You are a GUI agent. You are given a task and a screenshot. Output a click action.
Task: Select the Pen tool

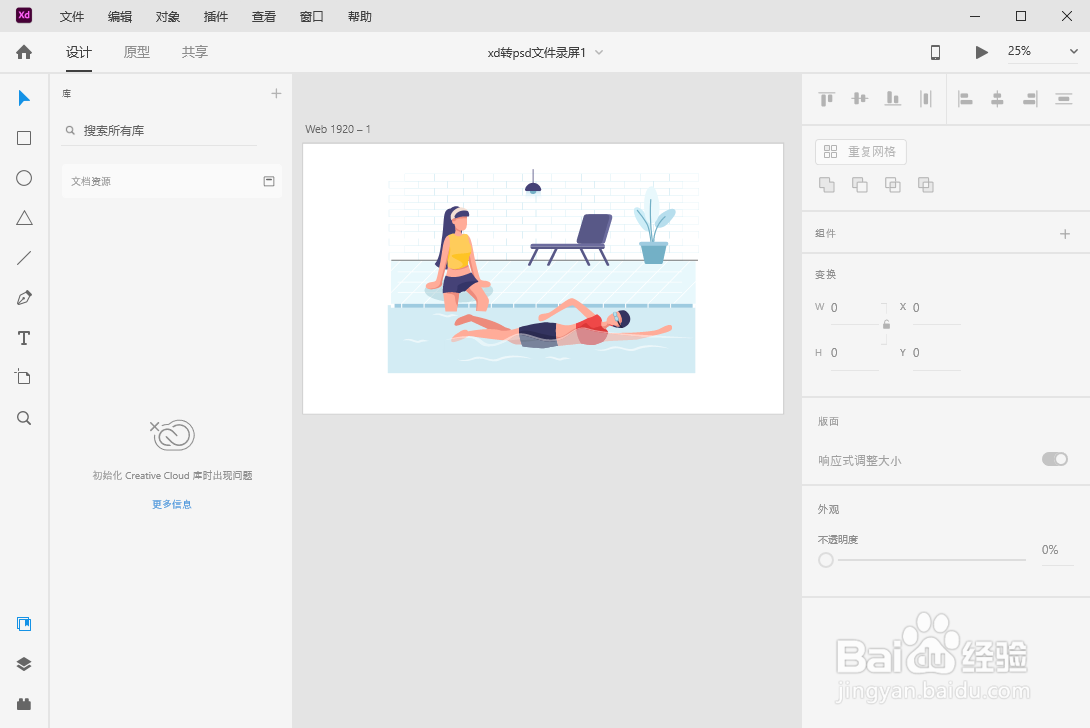coord(23,298)
